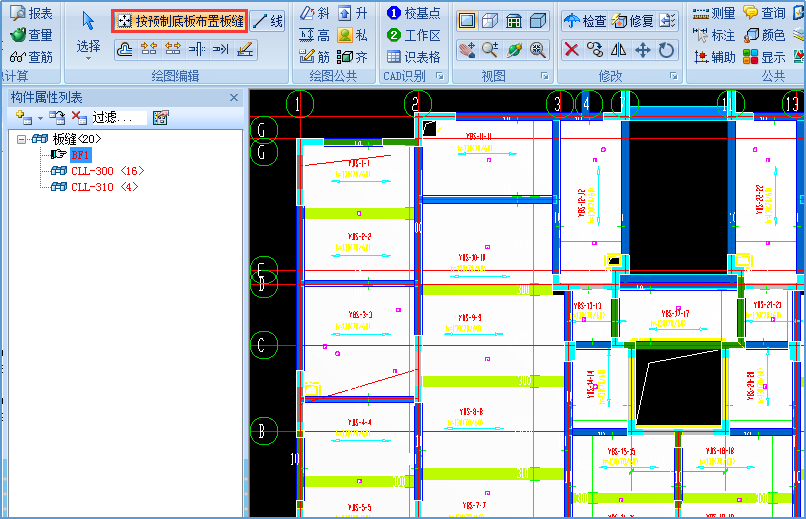806x519 pixels.
Task: Activate the arrow selection tool
Action: click(x=88, y=21)
